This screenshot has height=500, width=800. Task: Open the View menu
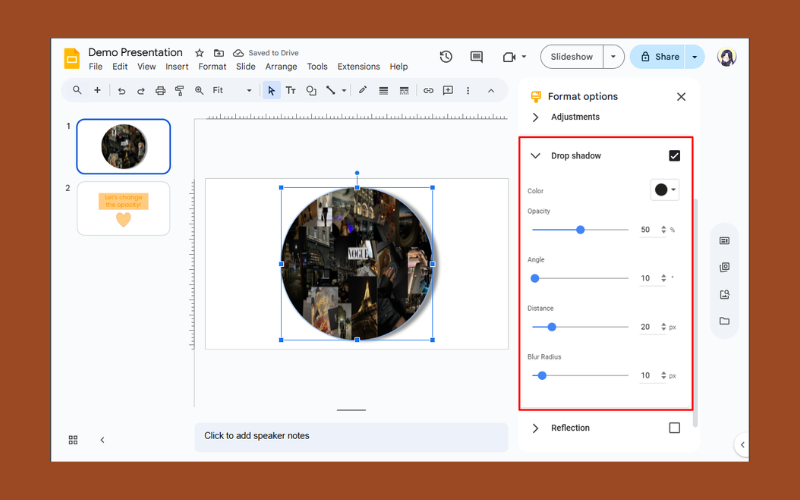click(146, 67)
